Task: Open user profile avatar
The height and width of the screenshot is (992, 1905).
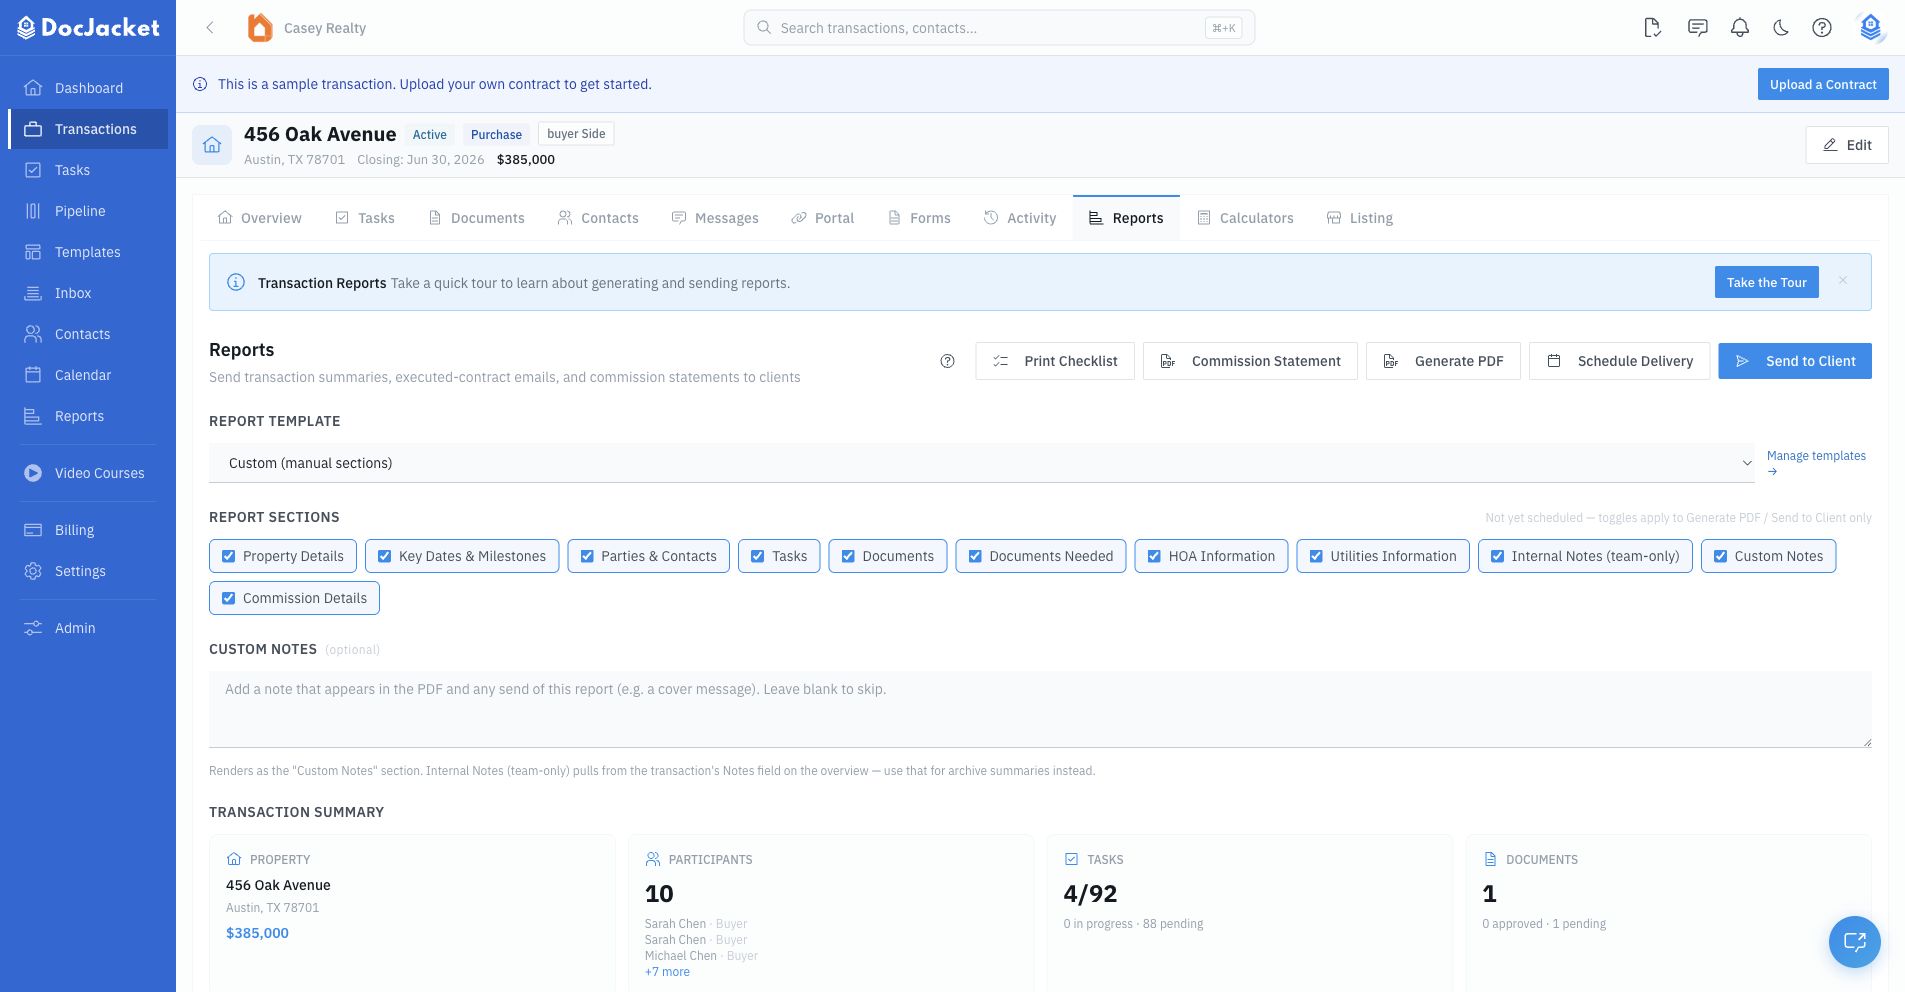Action: pyautogui.click(x=1870, y=28)
